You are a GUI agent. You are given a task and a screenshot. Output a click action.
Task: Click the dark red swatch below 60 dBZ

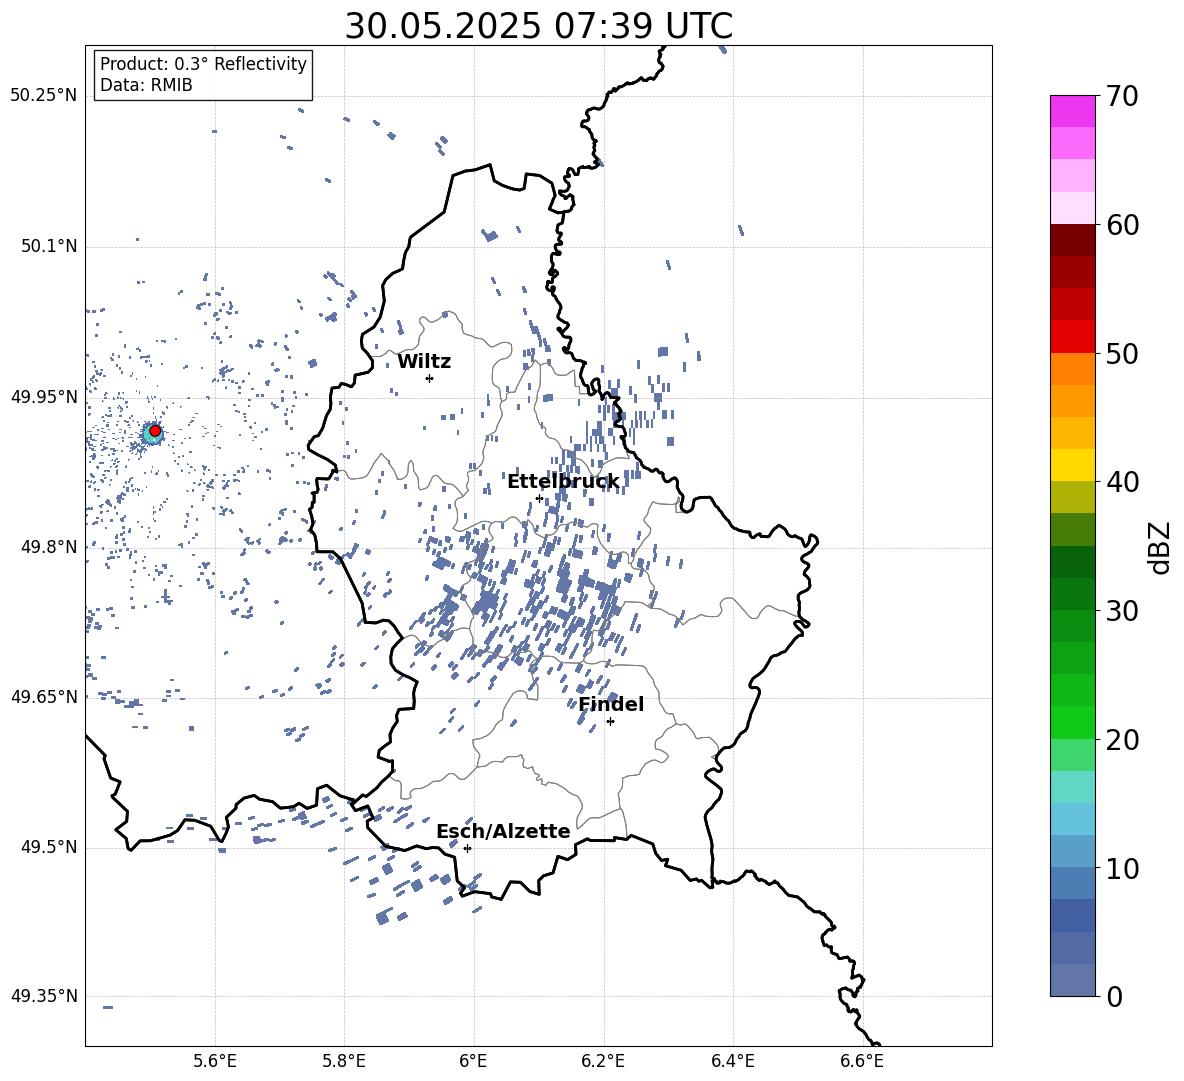(1072, 240)
